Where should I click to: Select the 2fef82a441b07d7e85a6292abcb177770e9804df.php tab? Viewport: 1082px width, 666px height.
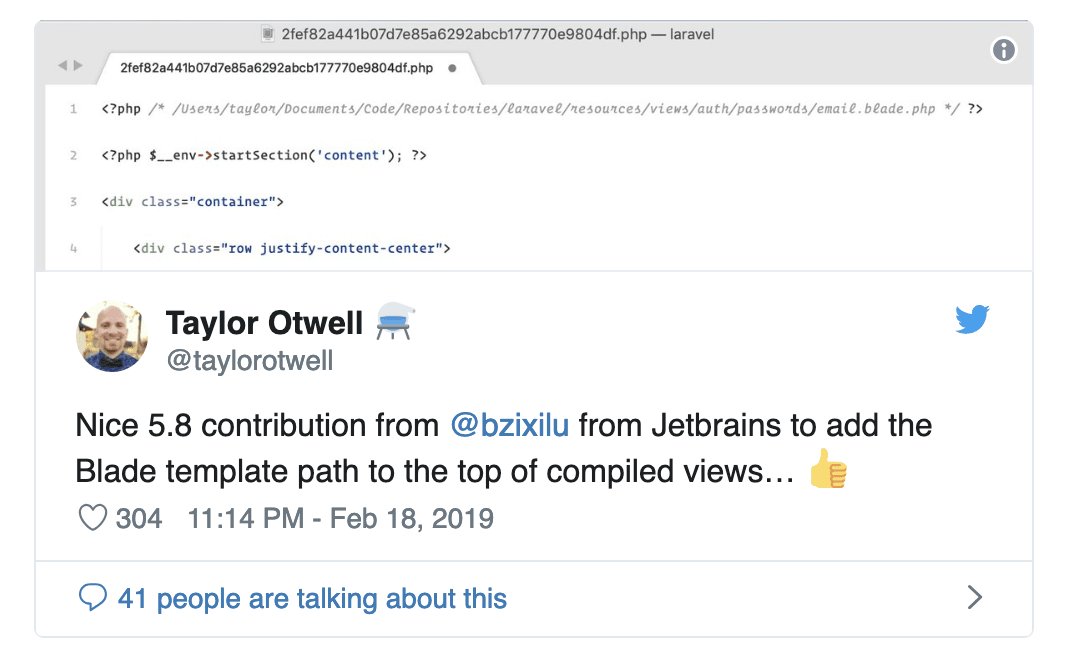(276, 68)
